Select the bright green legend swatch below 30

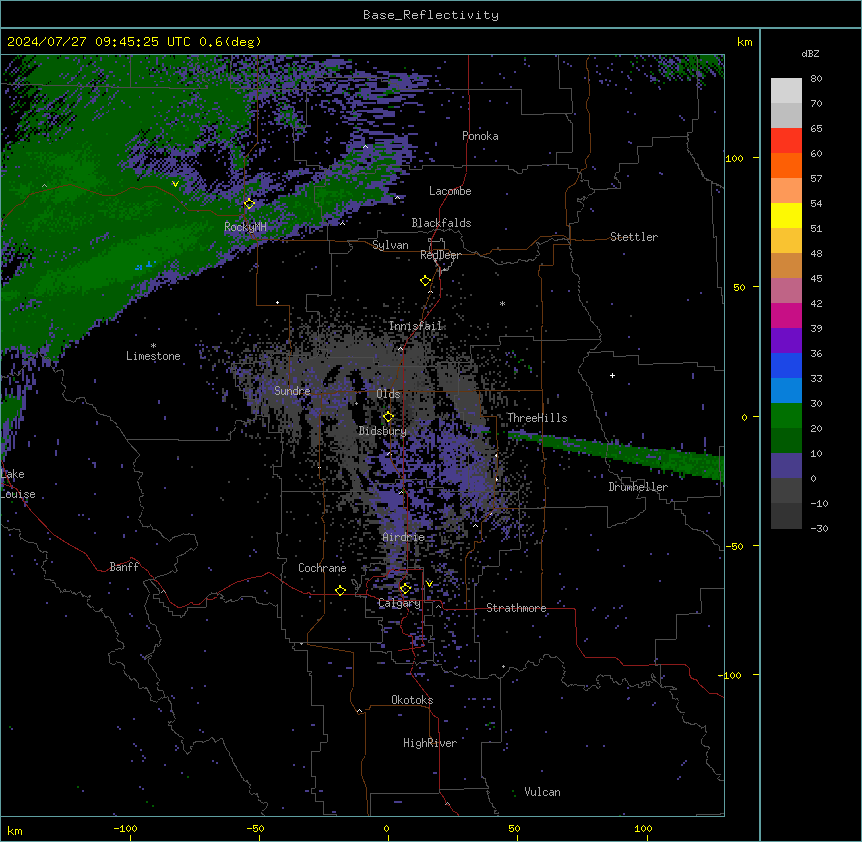[786, 415]
